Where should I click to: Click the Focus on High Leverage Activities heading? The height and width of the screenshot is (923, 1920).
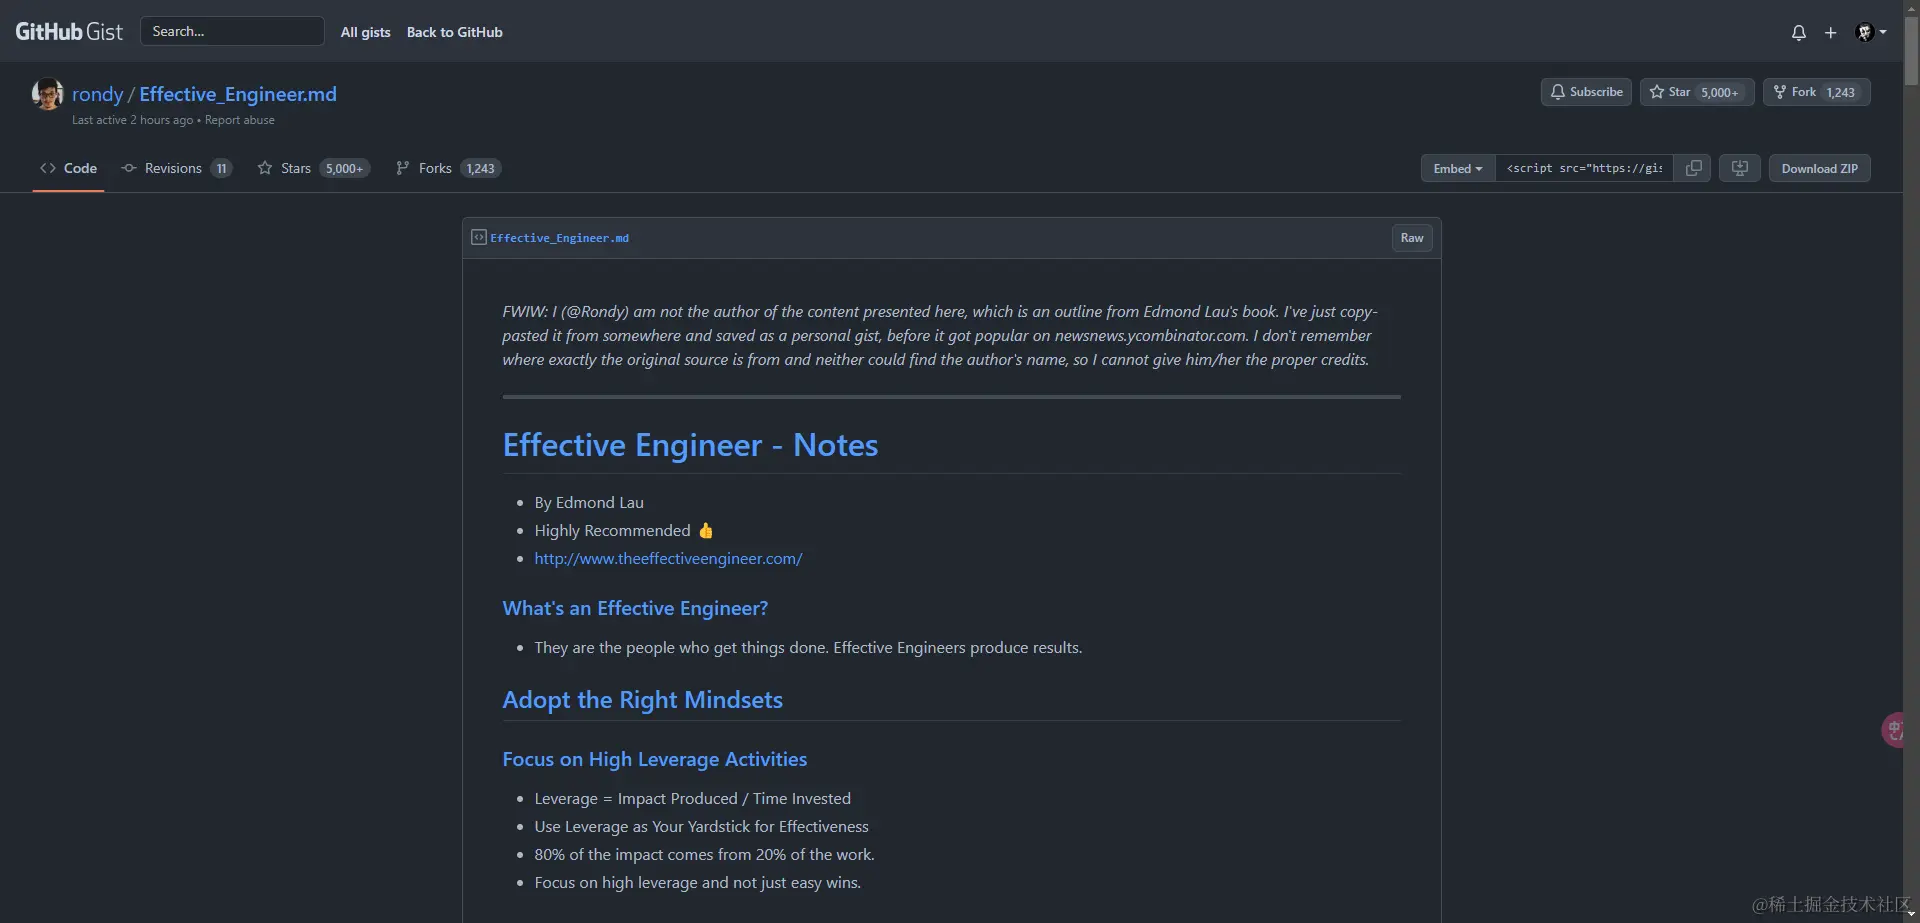click(654, 760)
